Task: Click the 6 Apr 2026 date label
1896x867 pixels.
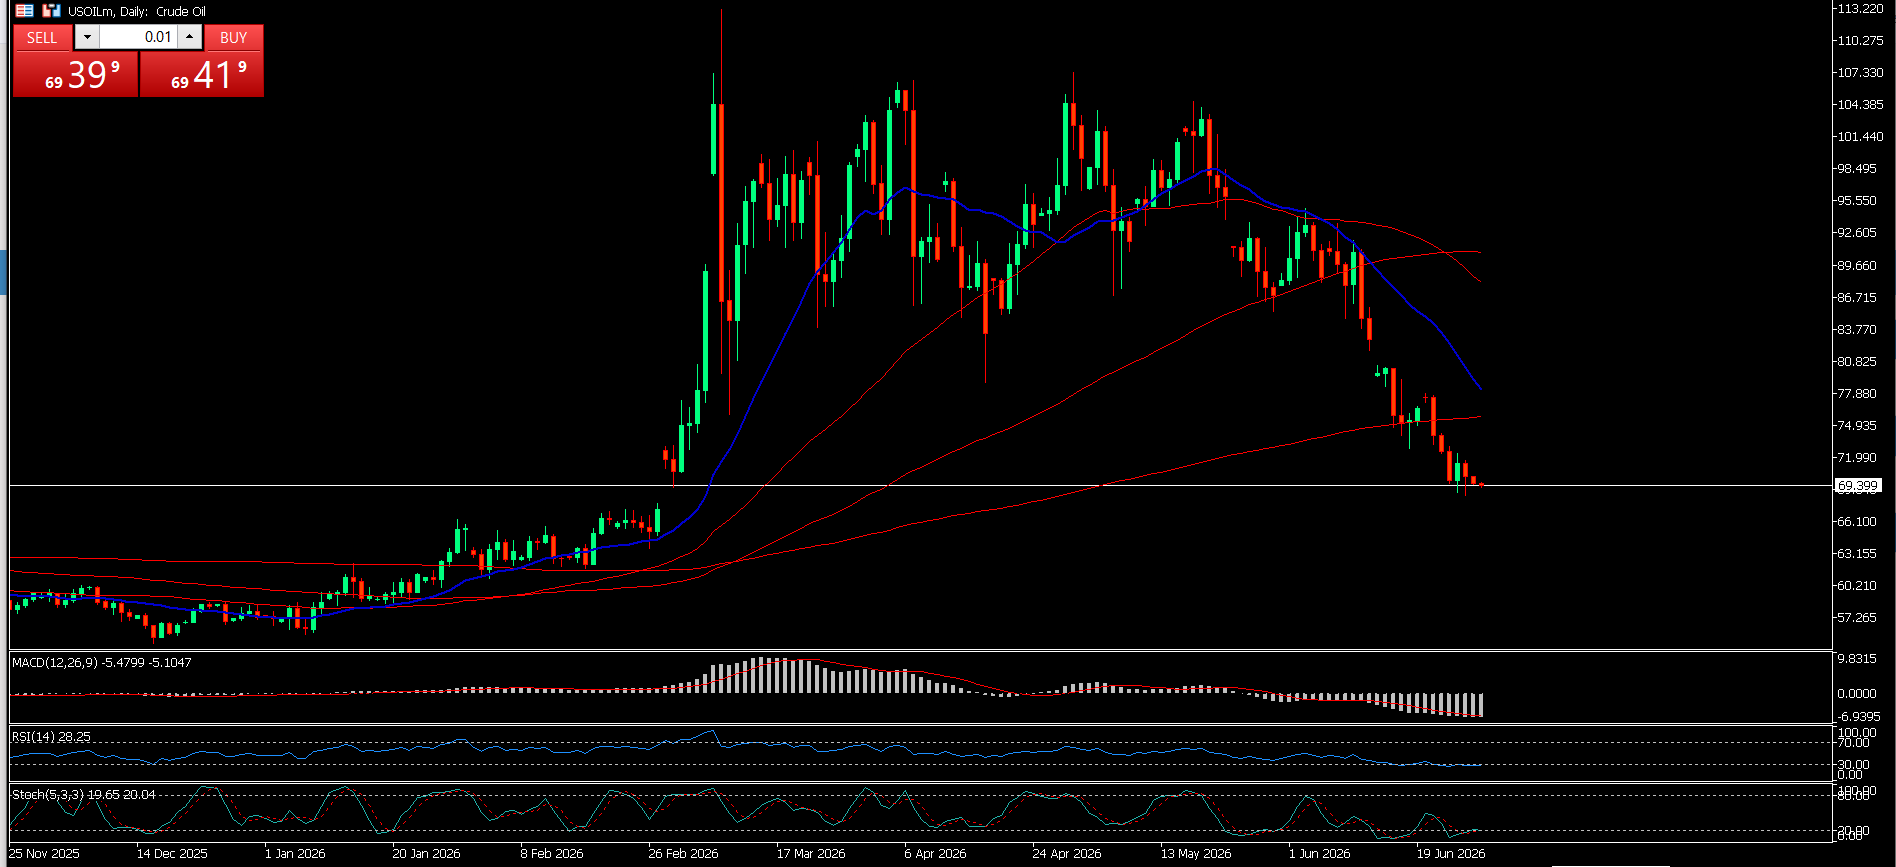Action: pos(936,853)
